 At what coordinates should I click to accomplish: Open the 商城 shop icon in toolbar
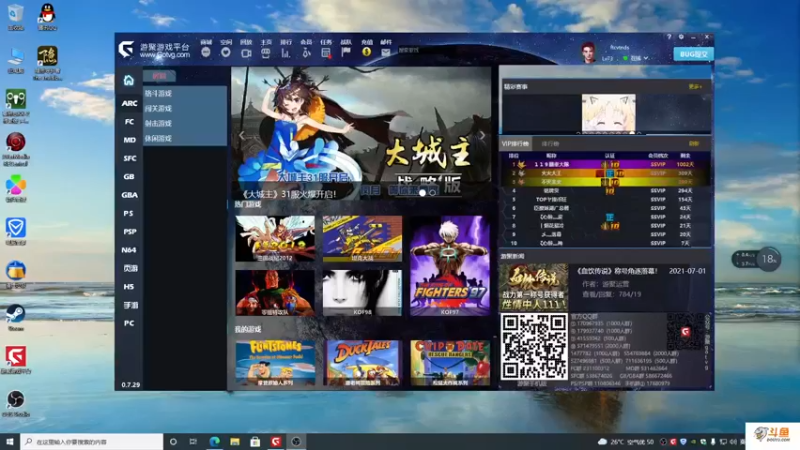[x=206, y=52]
